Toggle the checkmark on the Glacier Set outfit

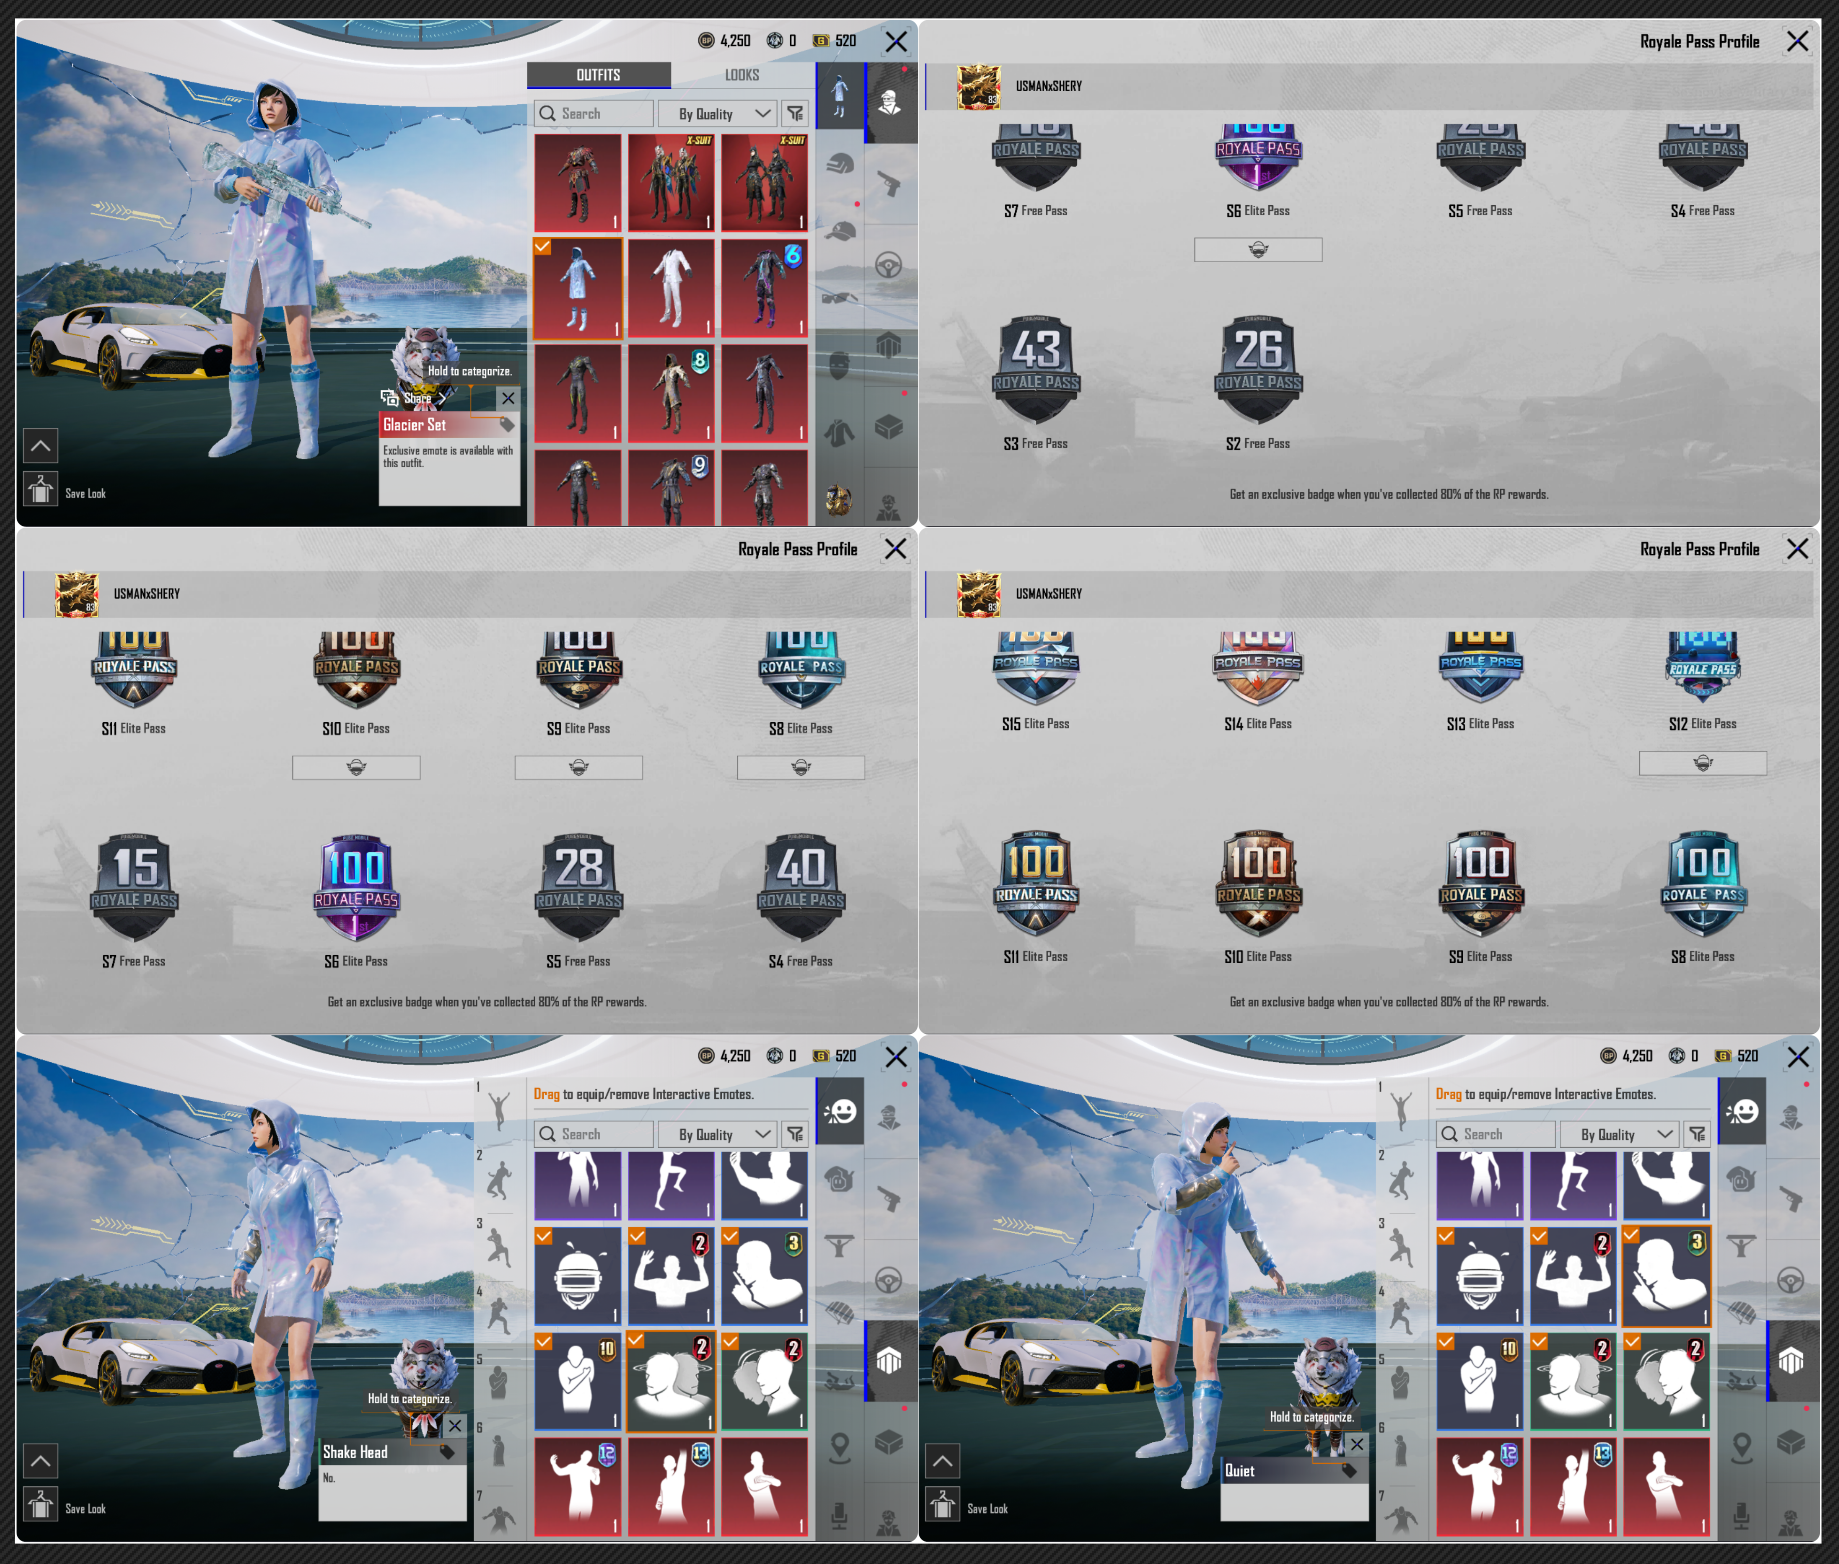pos(542,246)
